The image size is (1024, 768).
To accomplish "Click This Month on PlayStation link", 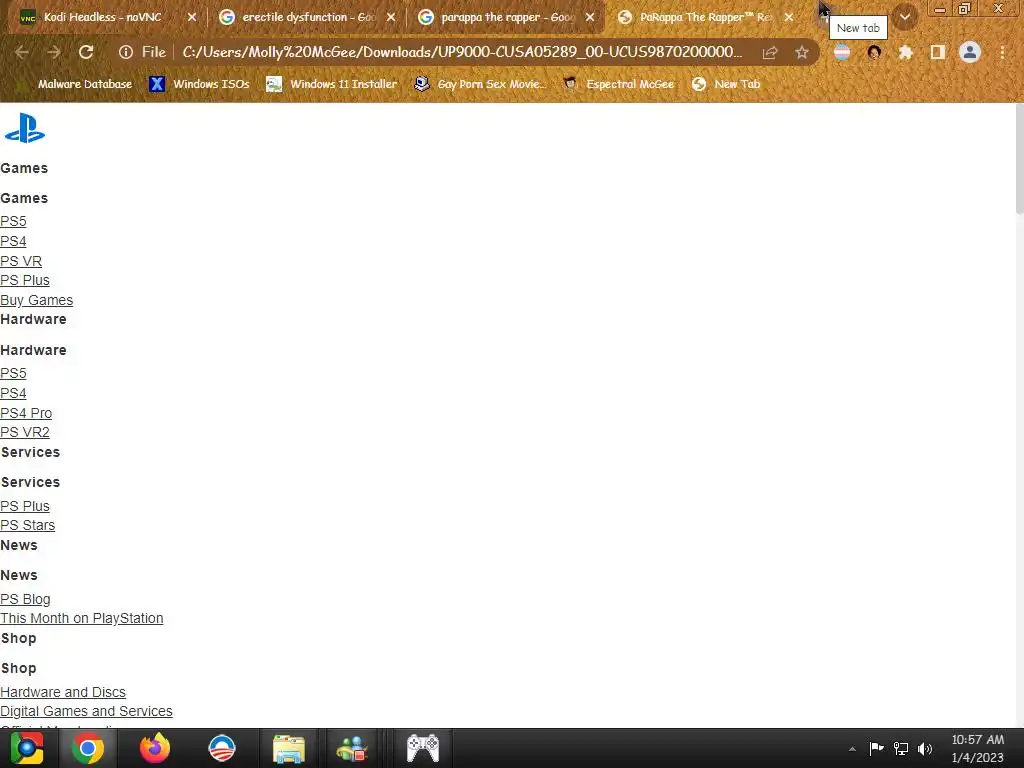I will pos(82,618).
